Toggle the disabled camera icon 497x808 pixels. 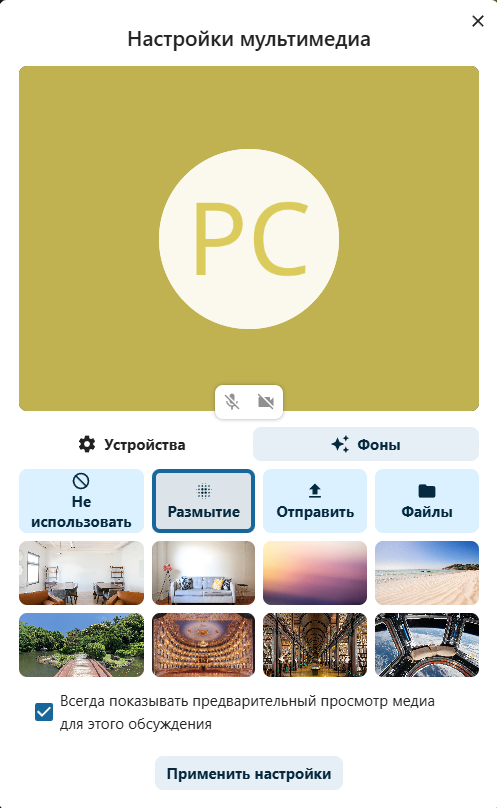266,402
